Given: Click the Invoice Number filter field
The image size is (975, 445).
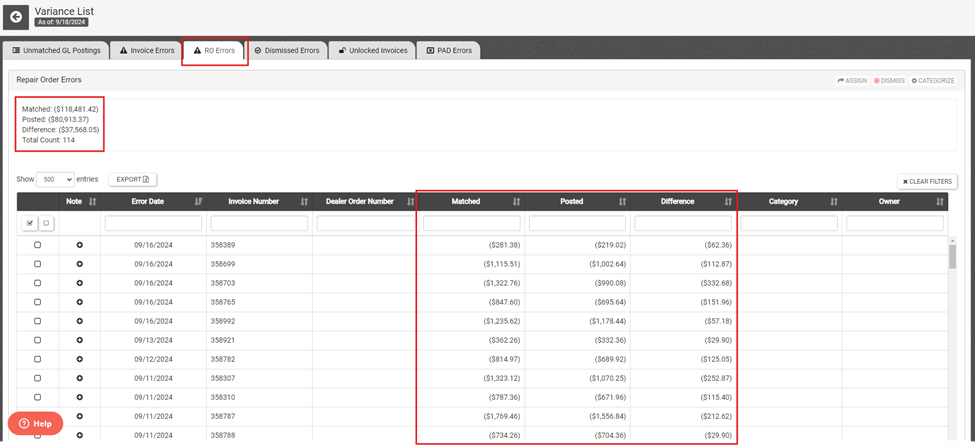Looking at the screenshot, I should point(259,223).
